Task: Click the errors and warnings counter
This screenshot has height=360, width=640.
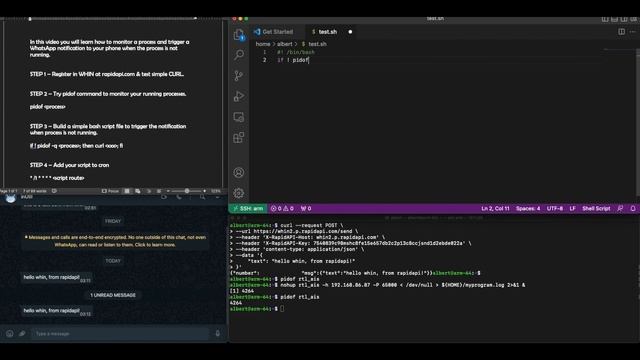Action: point(282,209)
